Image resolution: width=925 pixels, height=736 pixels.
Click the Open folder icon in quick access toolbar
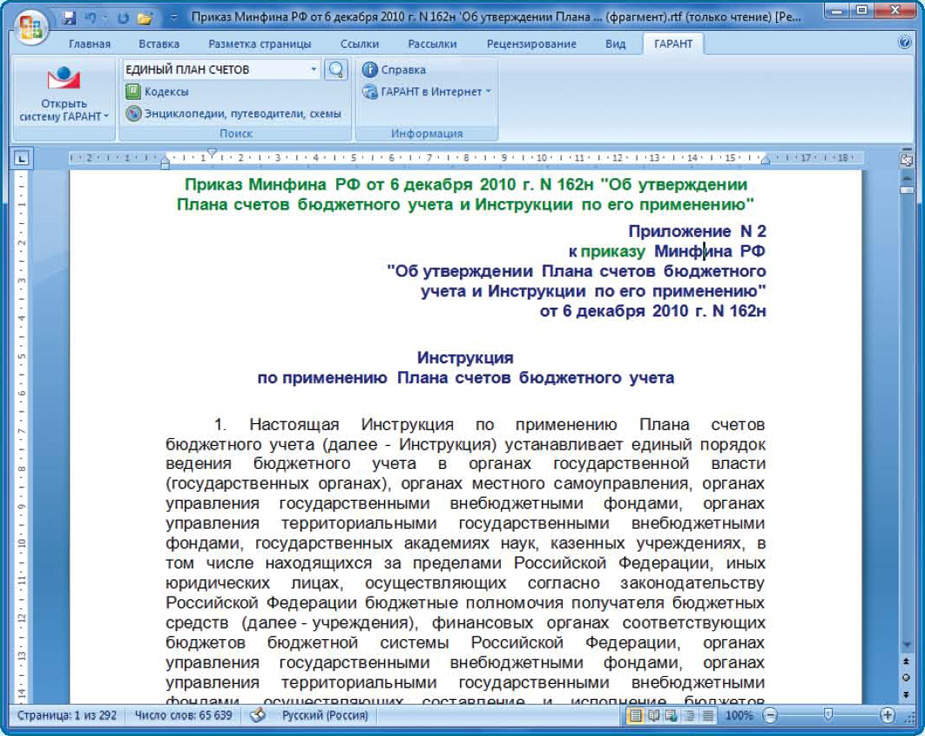[145, 18]
